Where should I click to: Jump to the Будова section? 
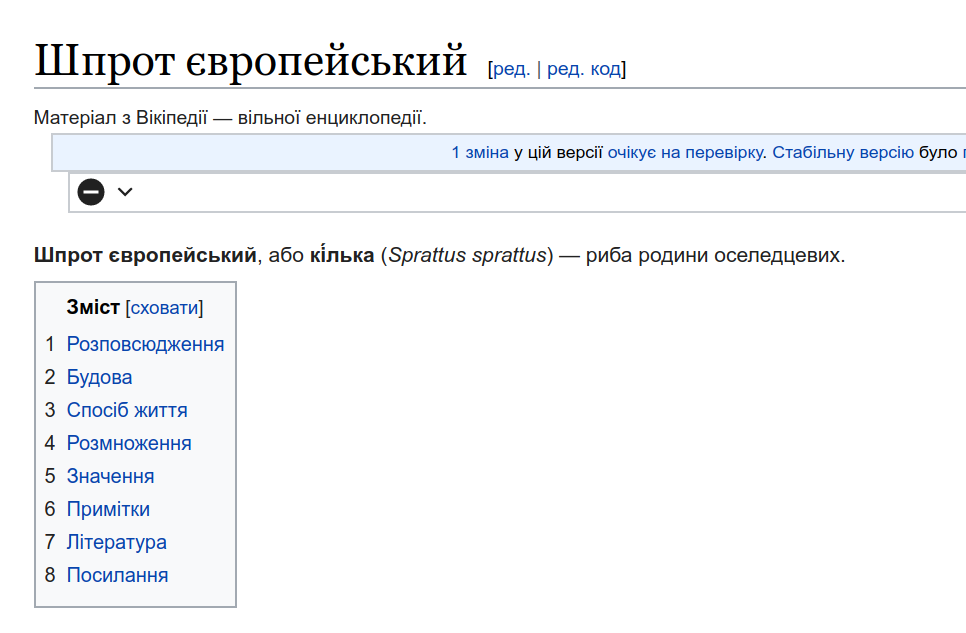(x=99, y=377)
